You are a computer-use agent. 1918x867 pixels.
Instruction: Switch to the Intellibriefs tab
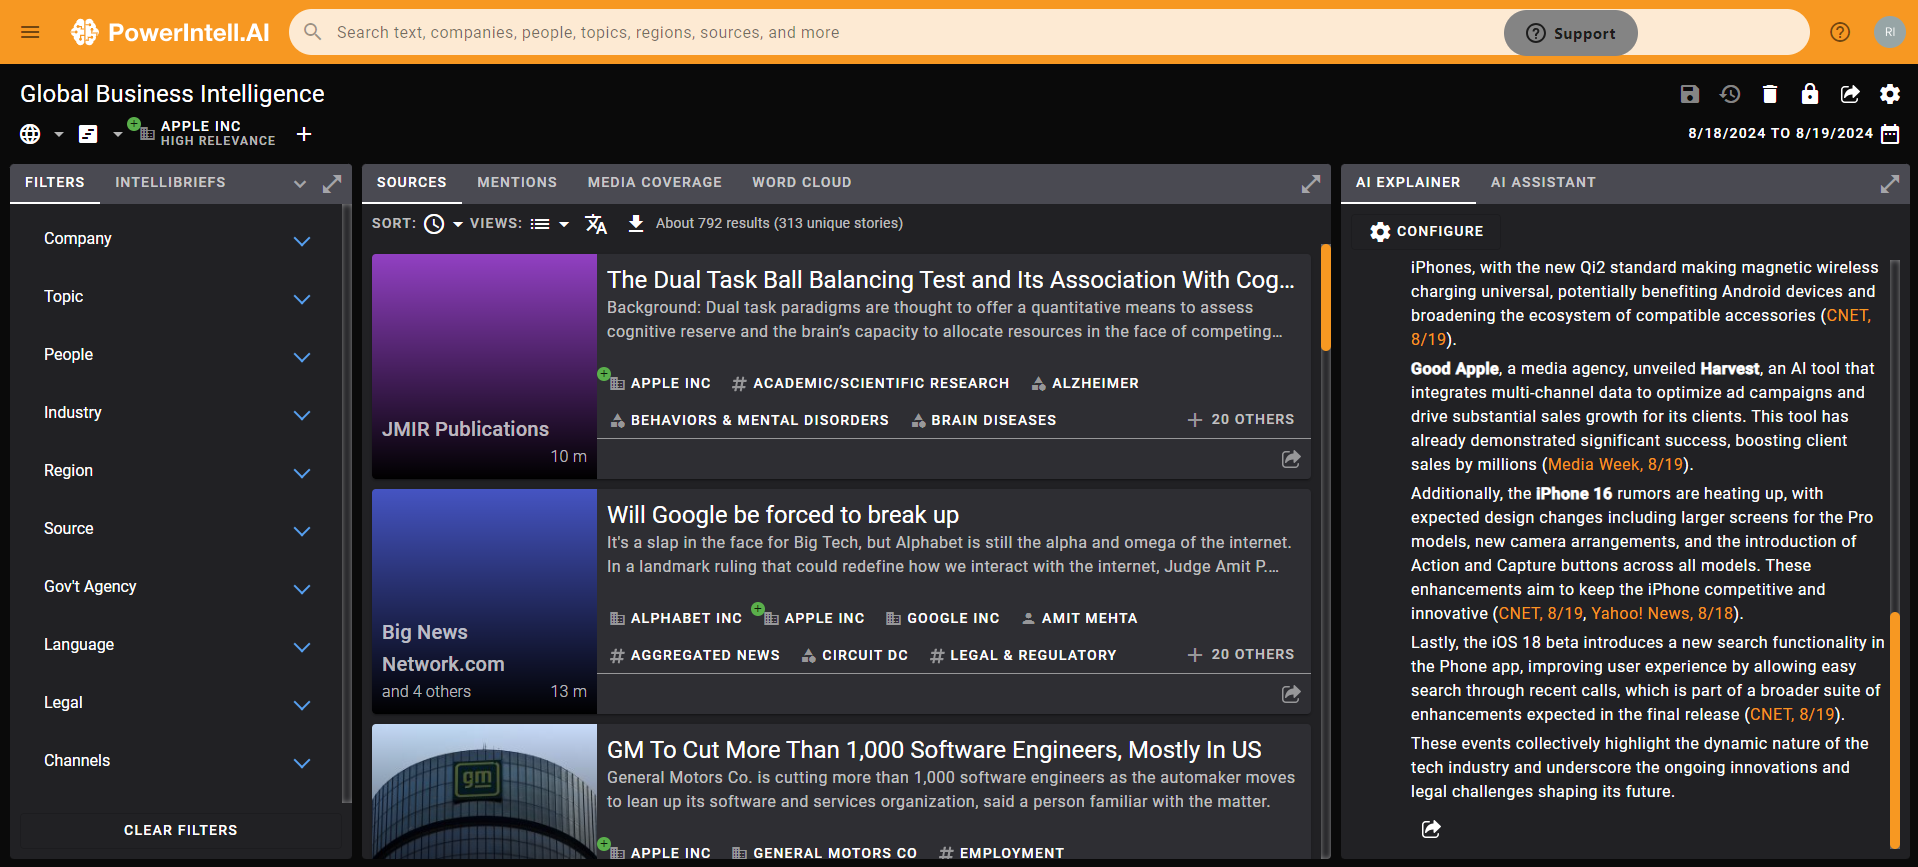click(x=170, y=182)
